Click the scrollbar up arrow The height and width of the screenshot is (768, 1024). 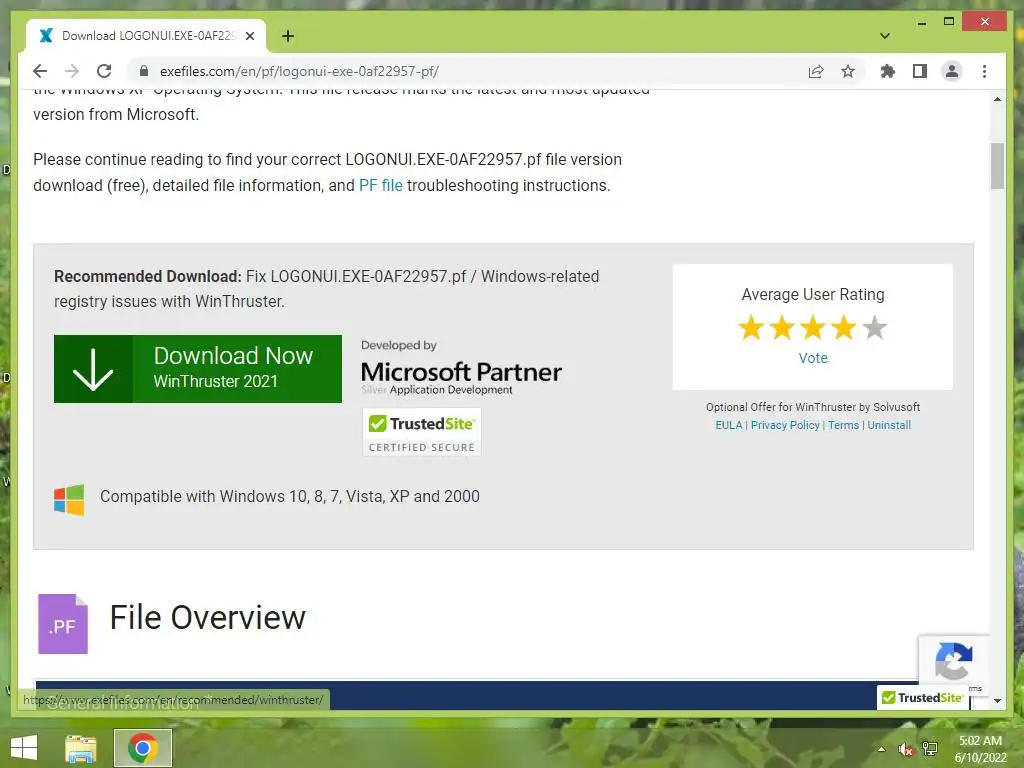pyautogui.click(x=997, y=99)
